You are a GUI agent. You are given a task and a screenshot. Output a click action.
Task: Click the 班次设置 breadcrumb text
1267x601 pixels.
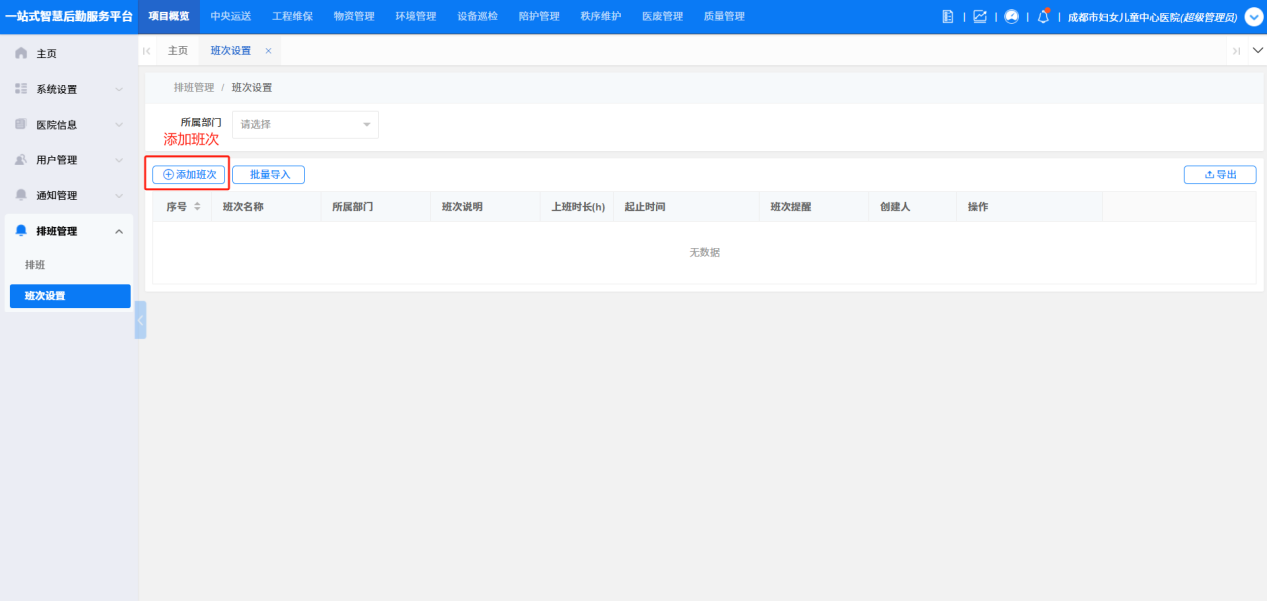tap(252, 88)
